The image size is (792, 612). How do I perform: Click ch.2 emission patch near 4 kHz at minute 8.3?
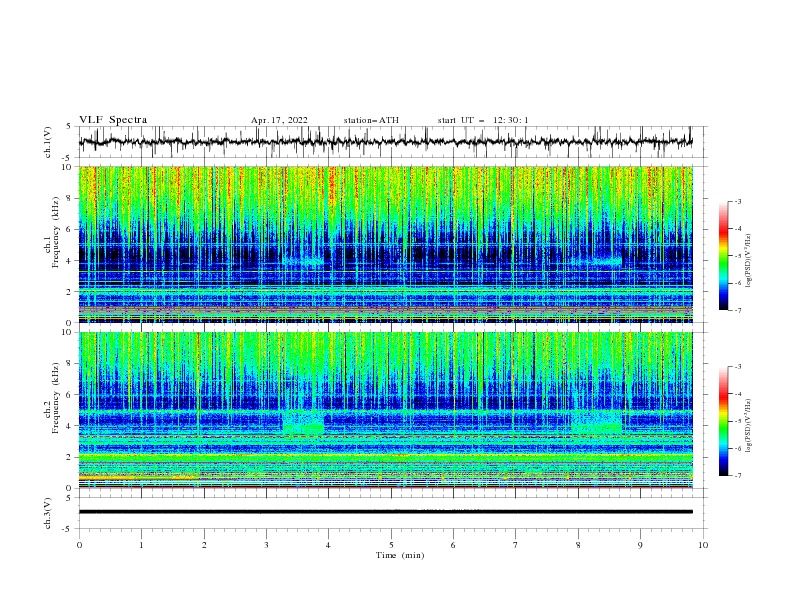[x=597, y=423]
